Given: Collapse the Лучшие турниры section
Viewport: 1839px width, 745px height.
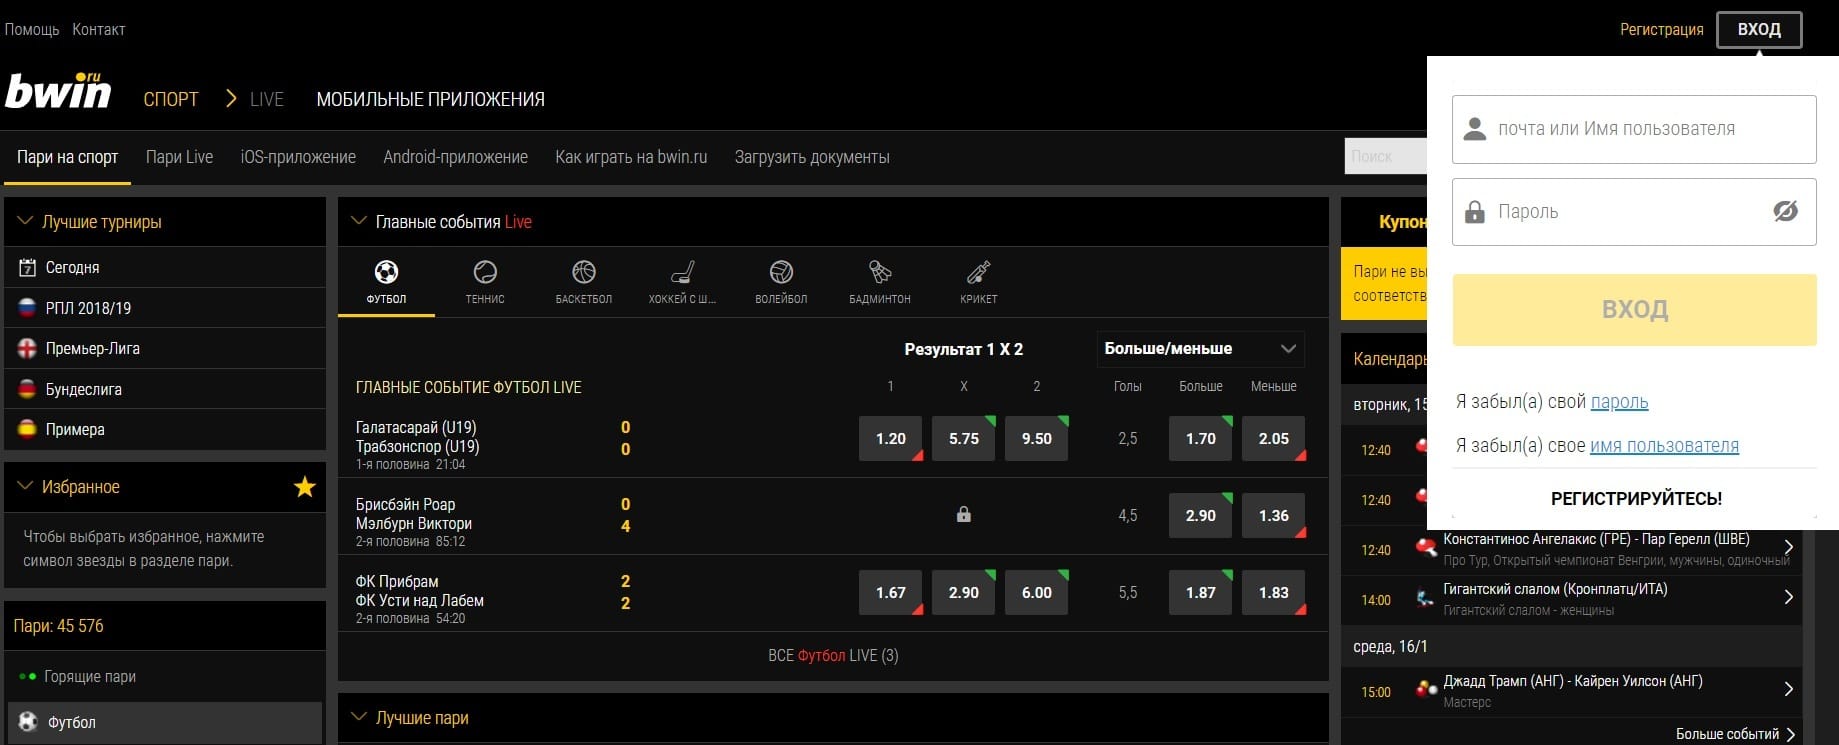Looking at the screenshot, I should pyautogui.click(x=26, y=221).
